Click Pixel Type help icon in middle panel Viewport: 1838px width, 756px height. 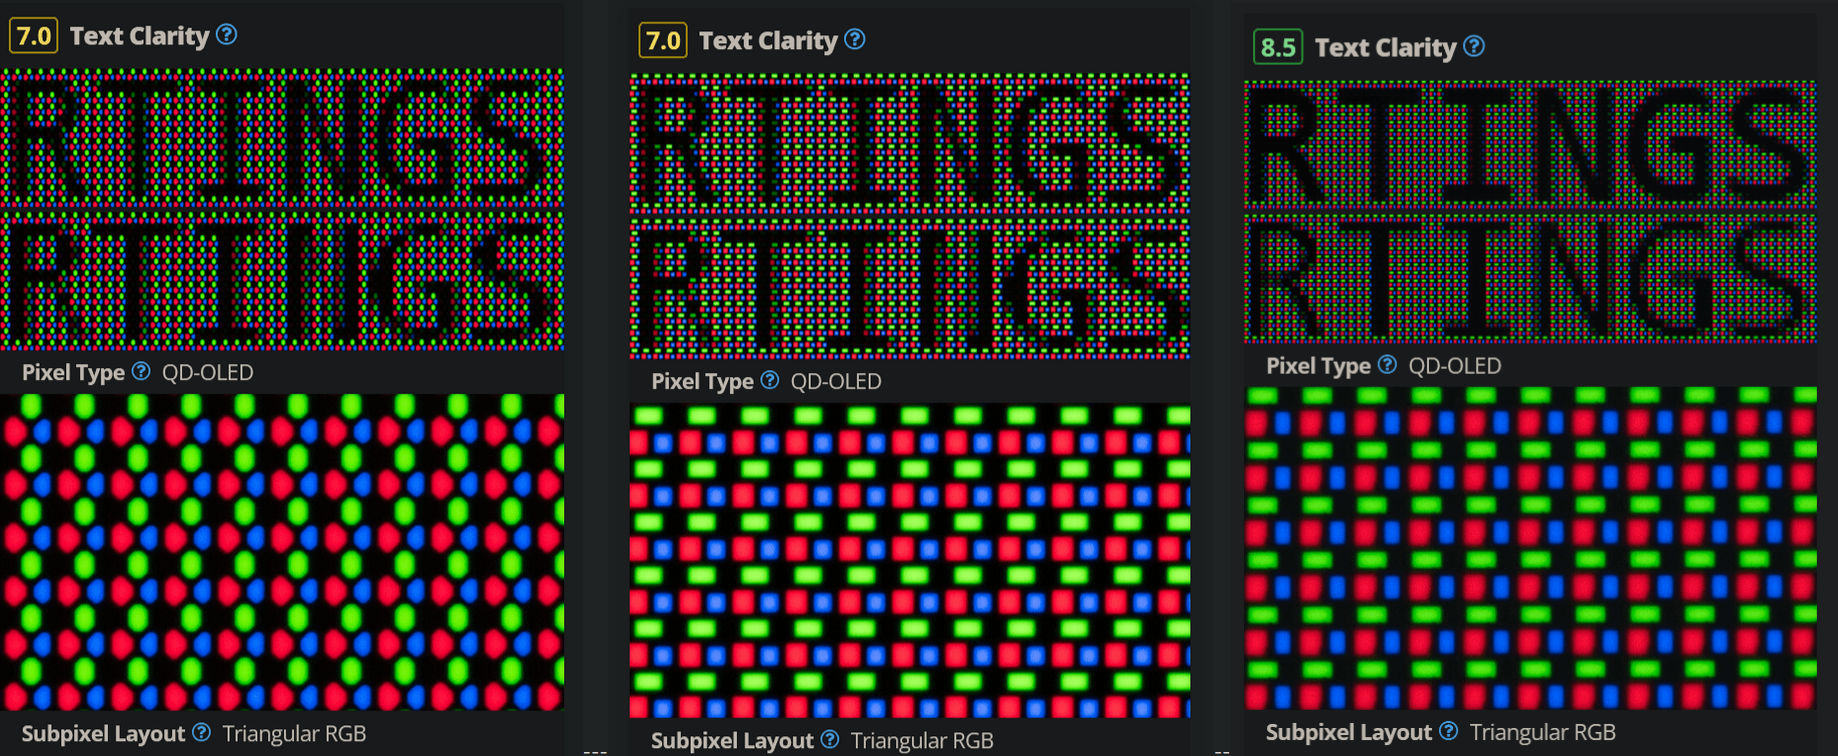[x=769, y=380]
